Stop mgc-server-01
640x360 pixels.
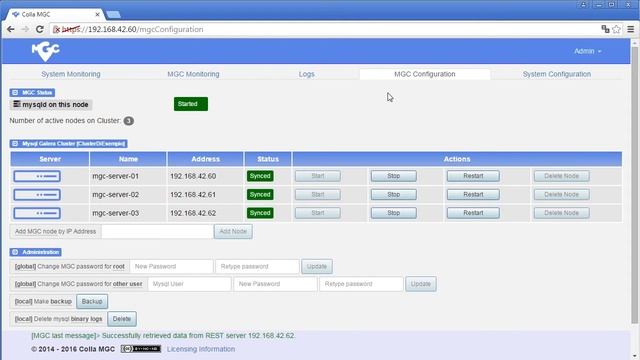(393, 176)
